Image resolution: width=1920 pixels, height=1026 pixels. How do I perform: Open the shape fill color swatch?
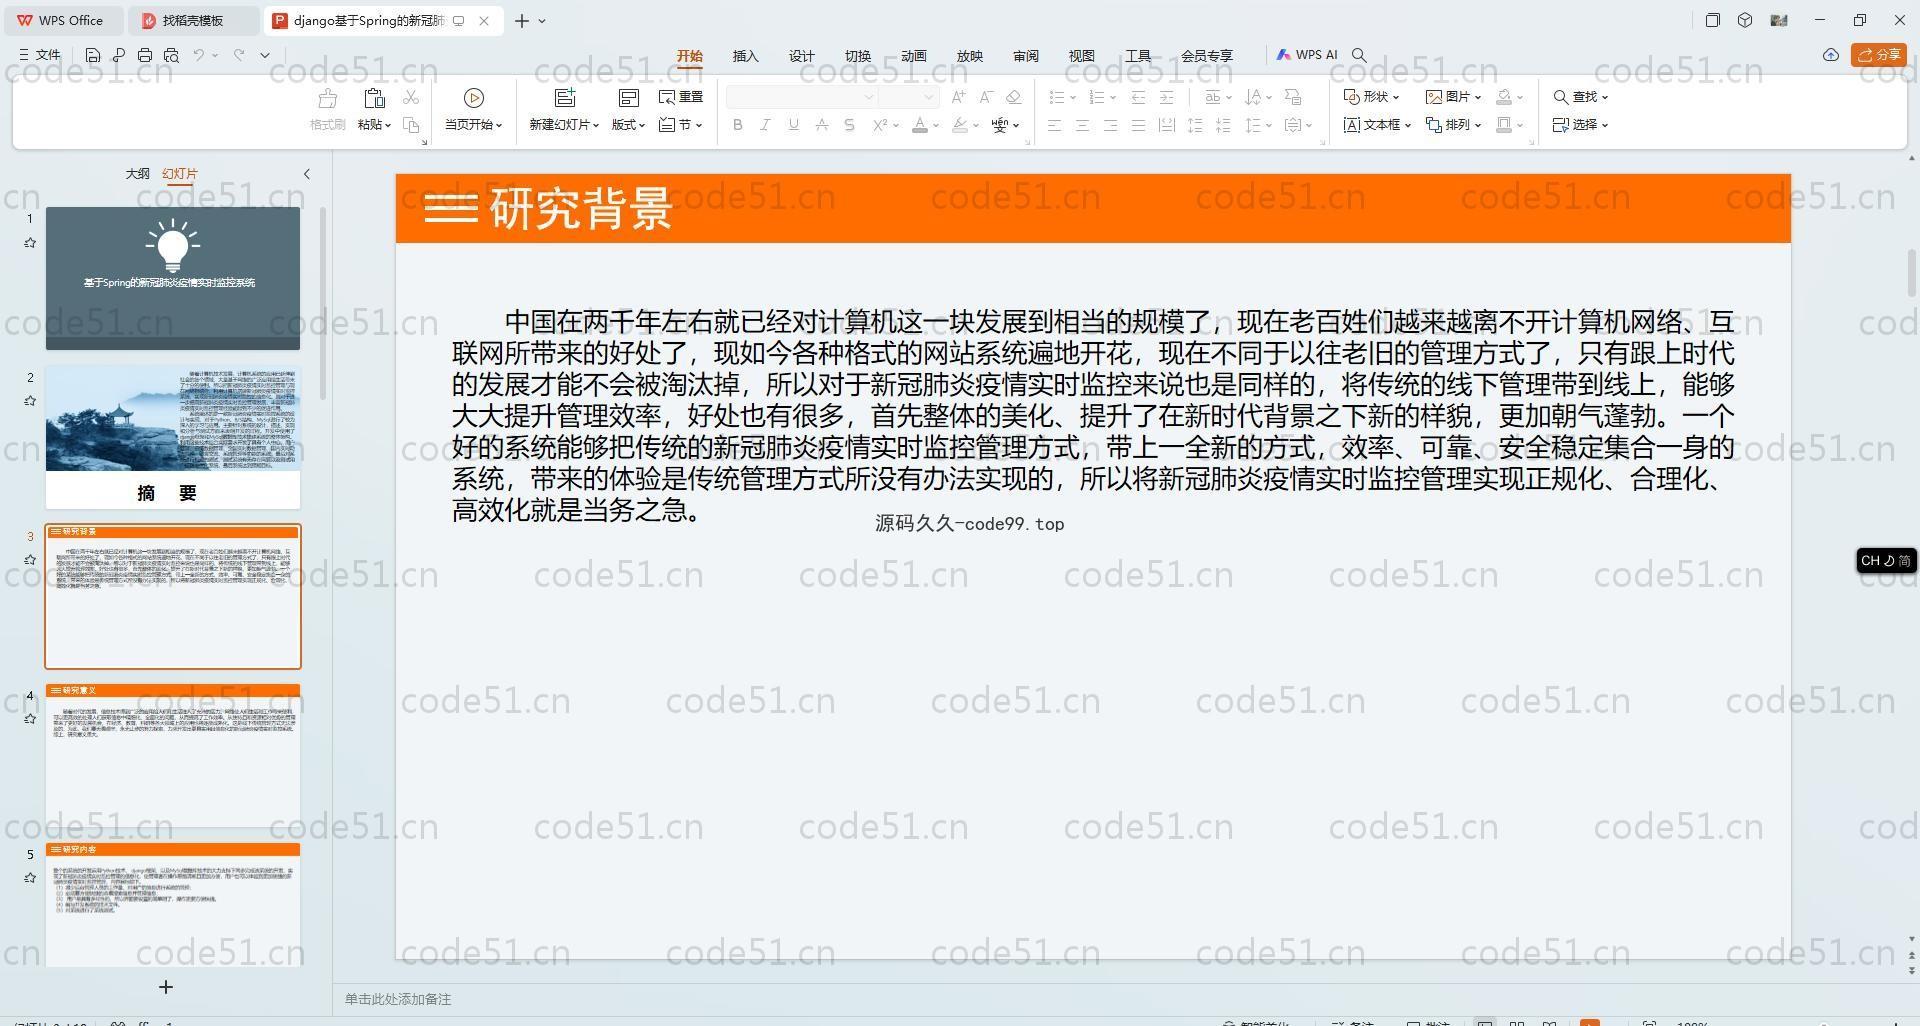(x=1503, y=97)
